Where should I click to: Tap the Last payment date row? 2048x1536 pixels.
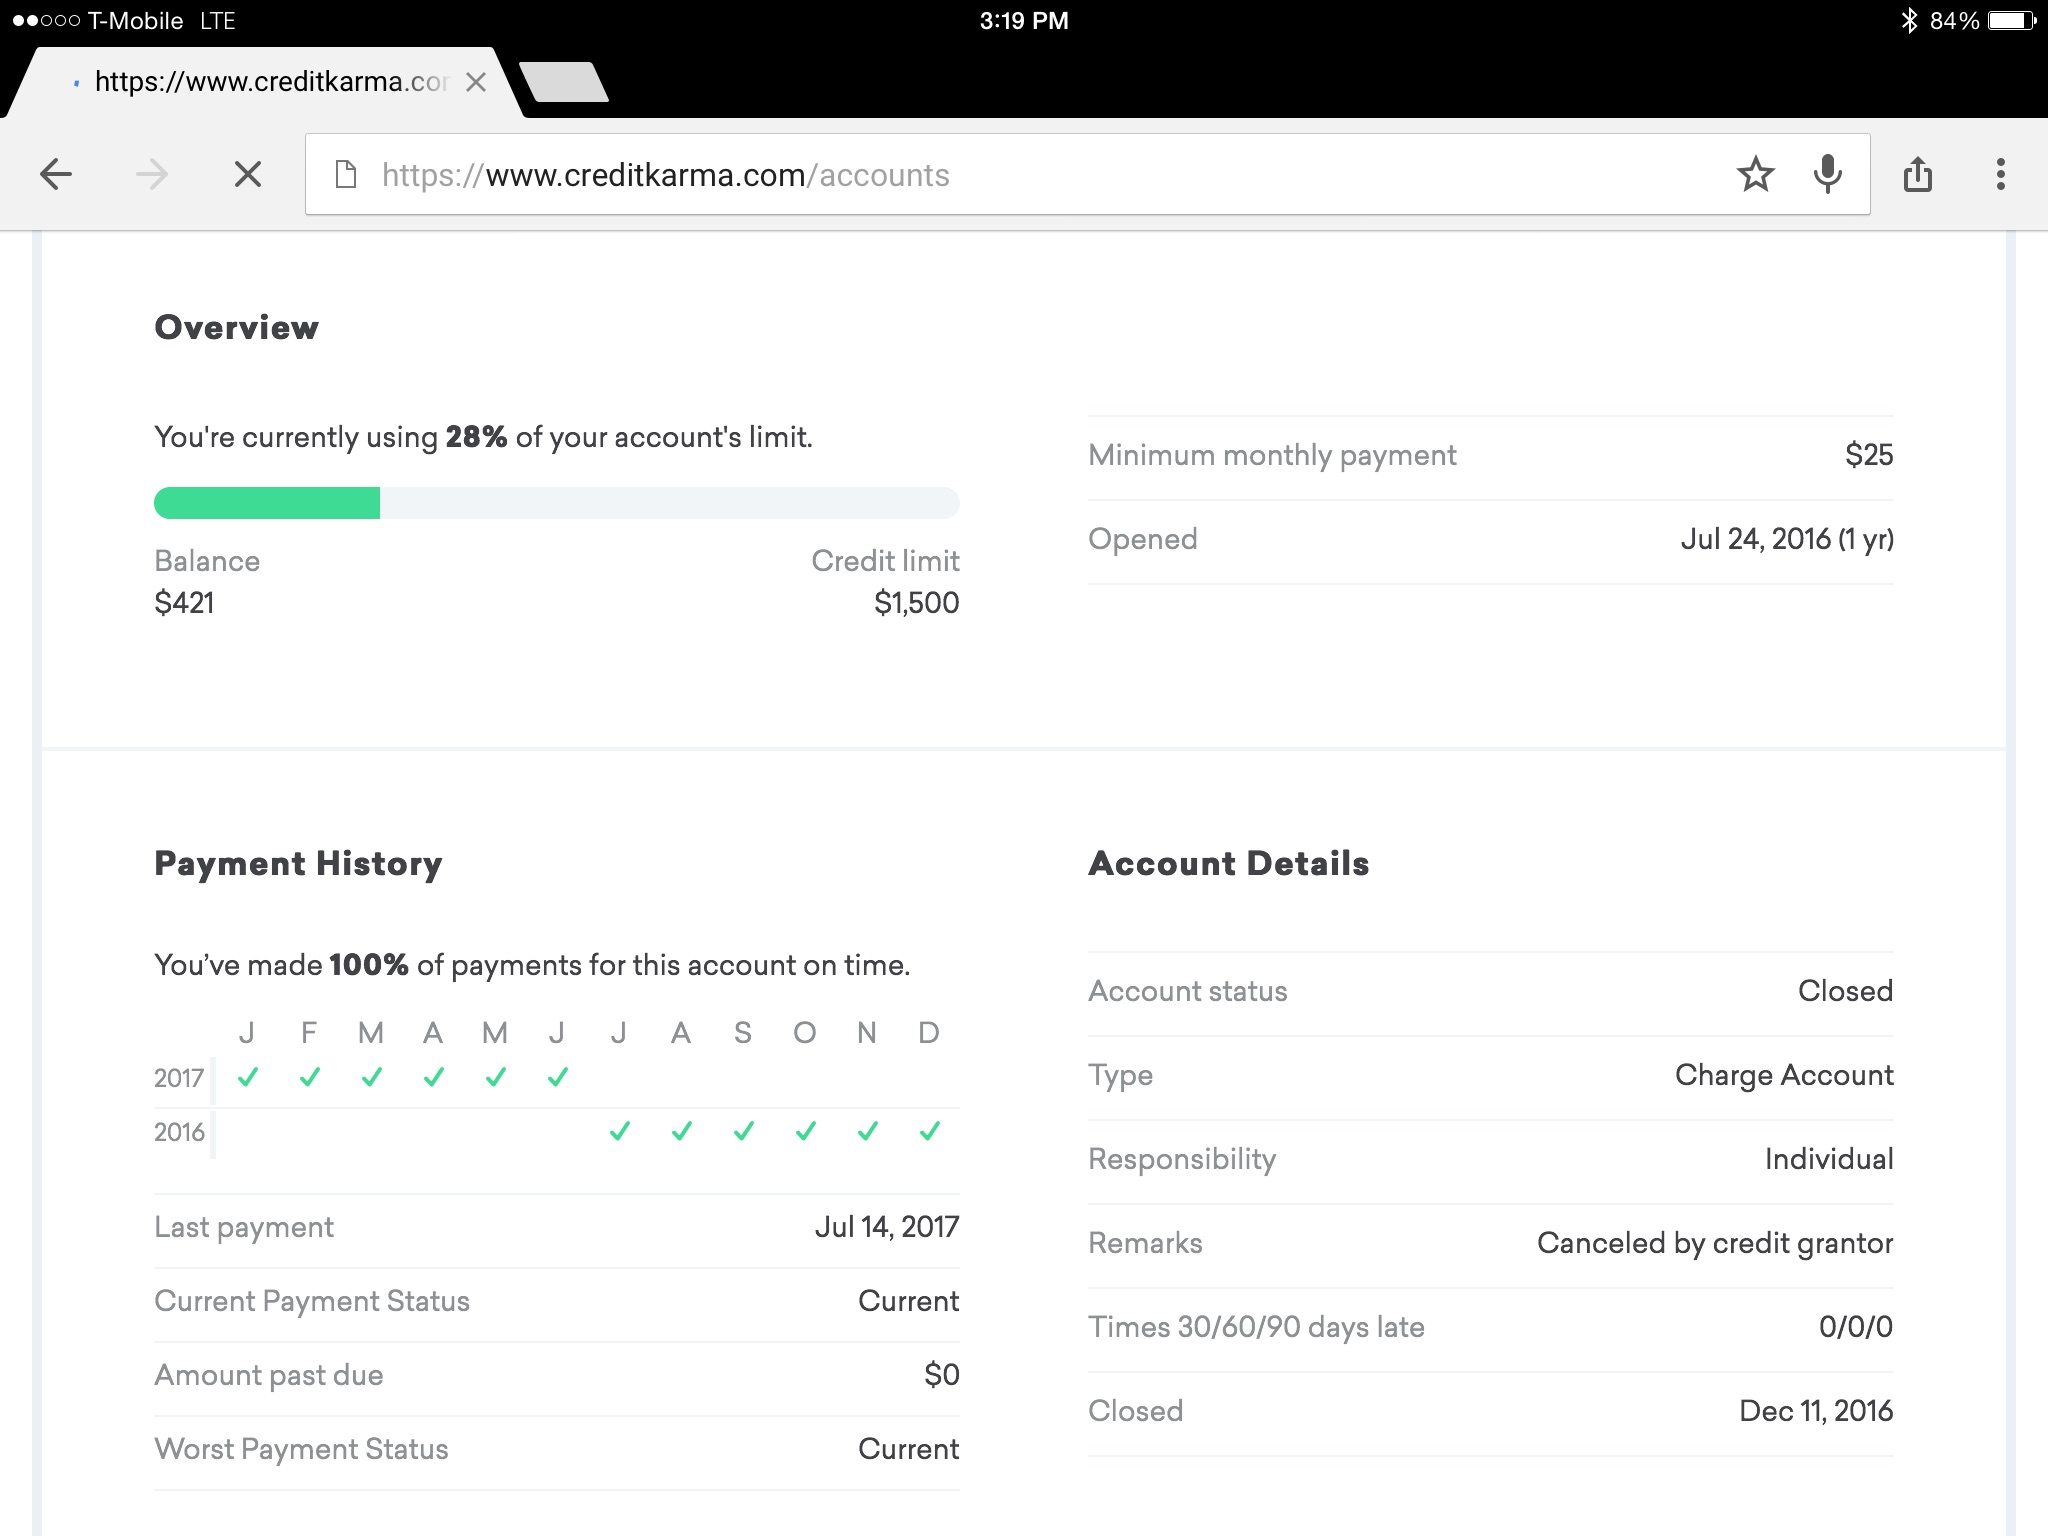point(556,1227)
